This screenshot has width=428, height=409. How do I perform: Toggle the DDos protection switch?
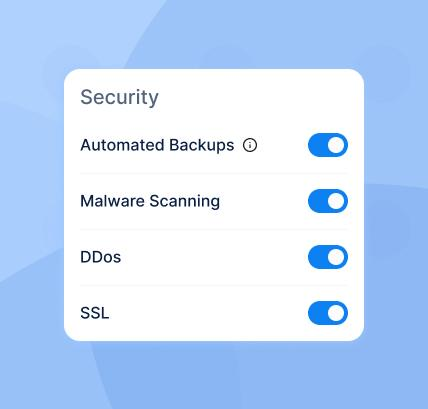click(x=328, y=257)
